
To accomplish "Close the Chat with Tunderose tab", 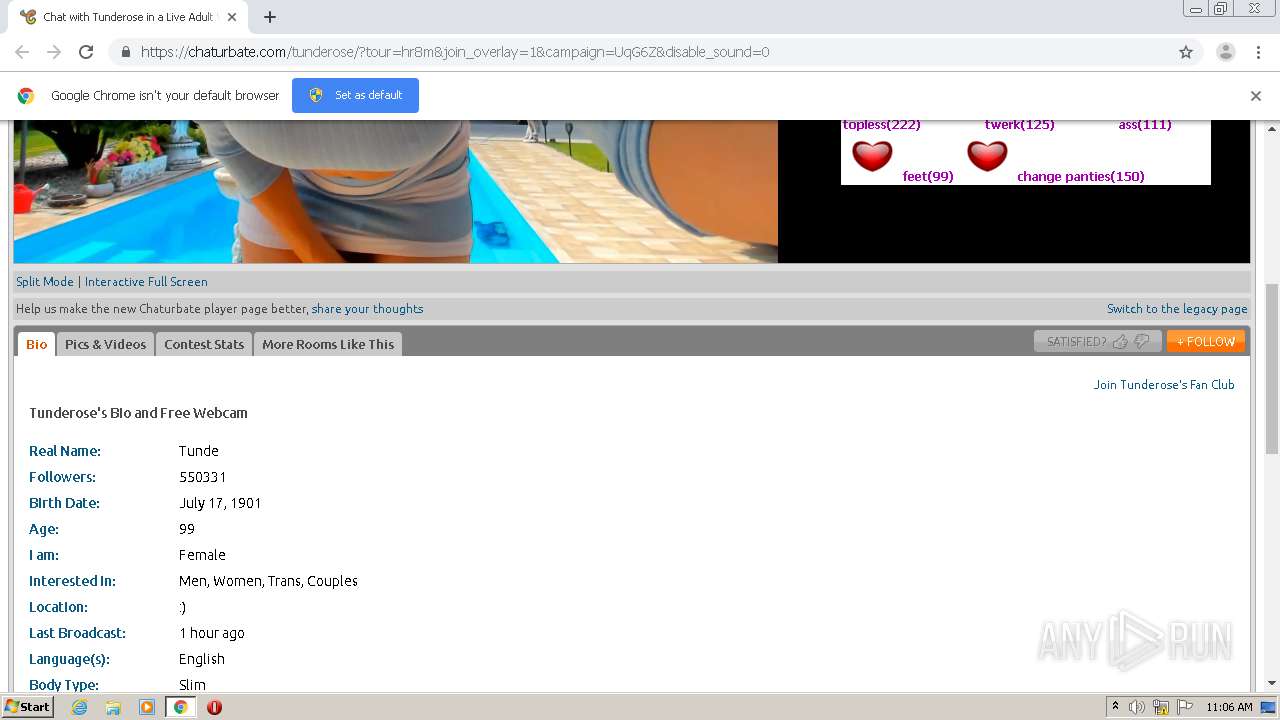I will 232,17.
